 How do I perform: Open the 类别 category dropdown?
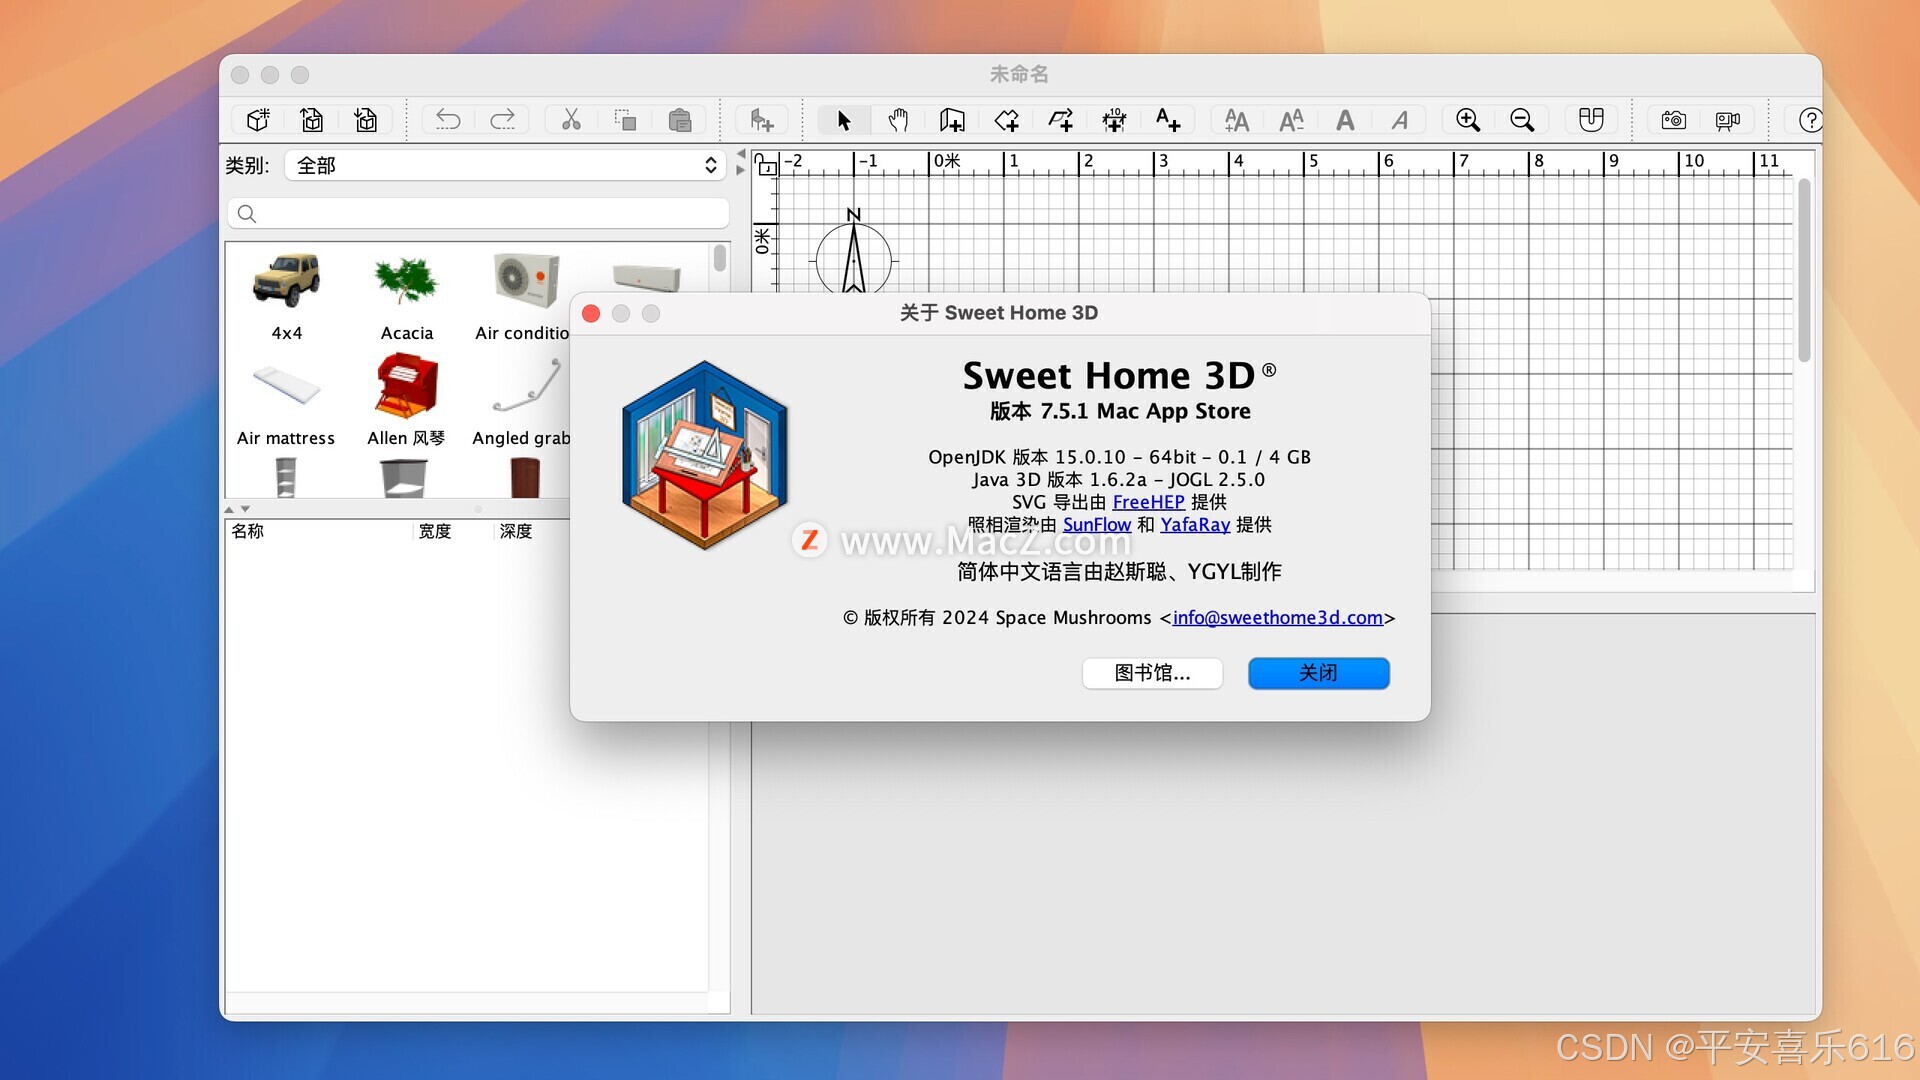point(505,165)
